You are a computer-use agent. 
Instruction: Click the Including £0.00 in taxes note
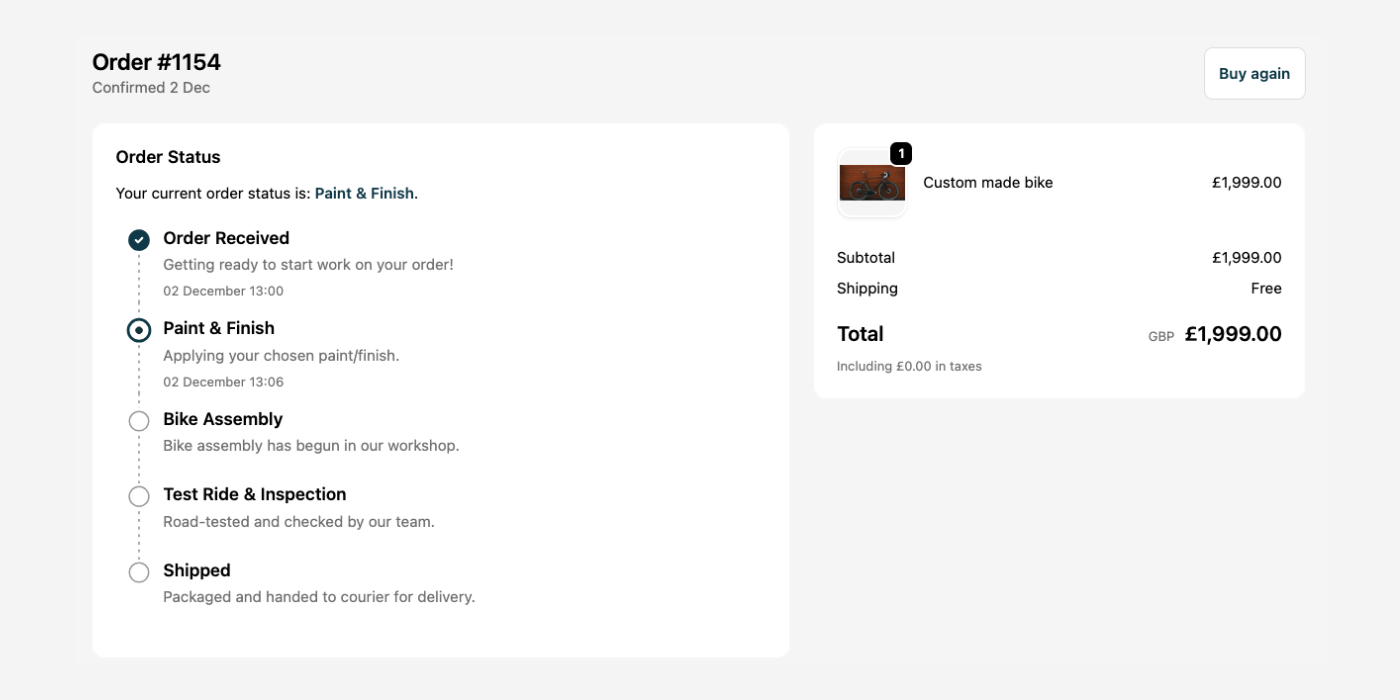909,365
